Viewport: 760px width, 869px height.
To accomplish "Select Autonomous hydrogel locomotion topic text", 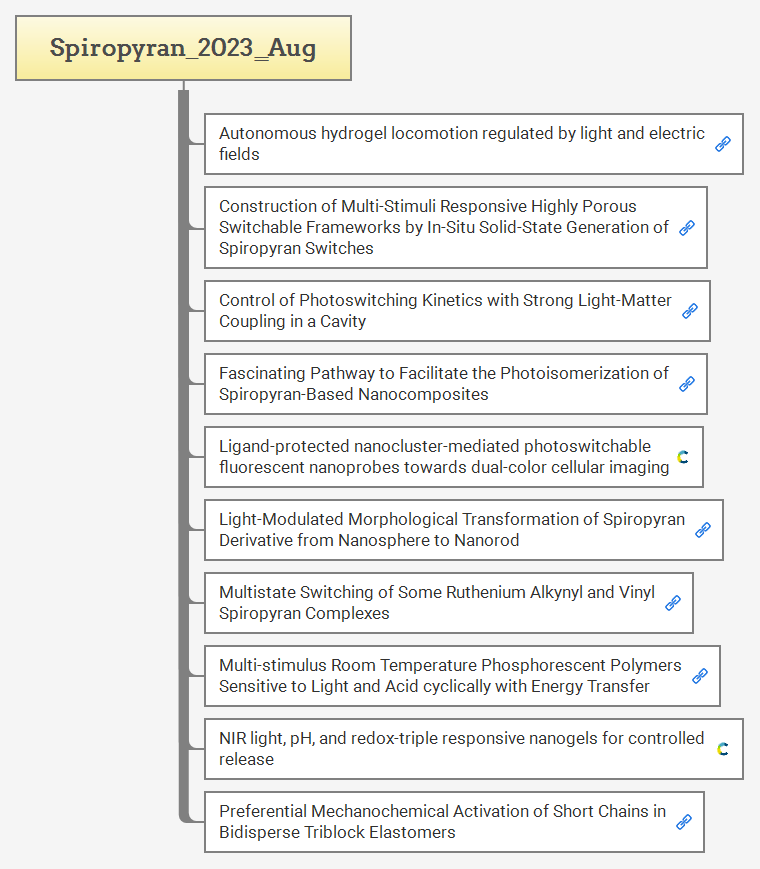I will 461,144.
